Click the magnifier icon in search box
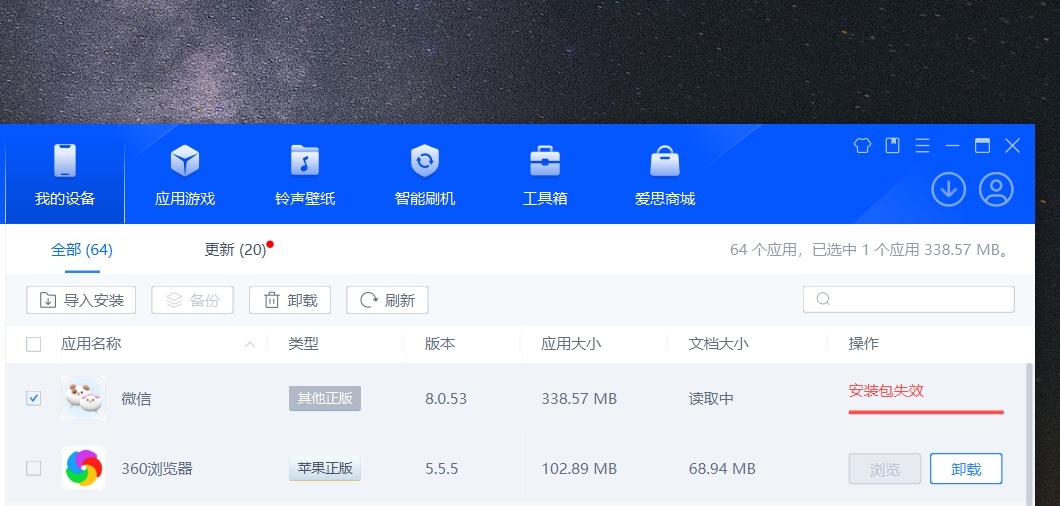Screen dimensions: 1060x506 coord(823,299)
